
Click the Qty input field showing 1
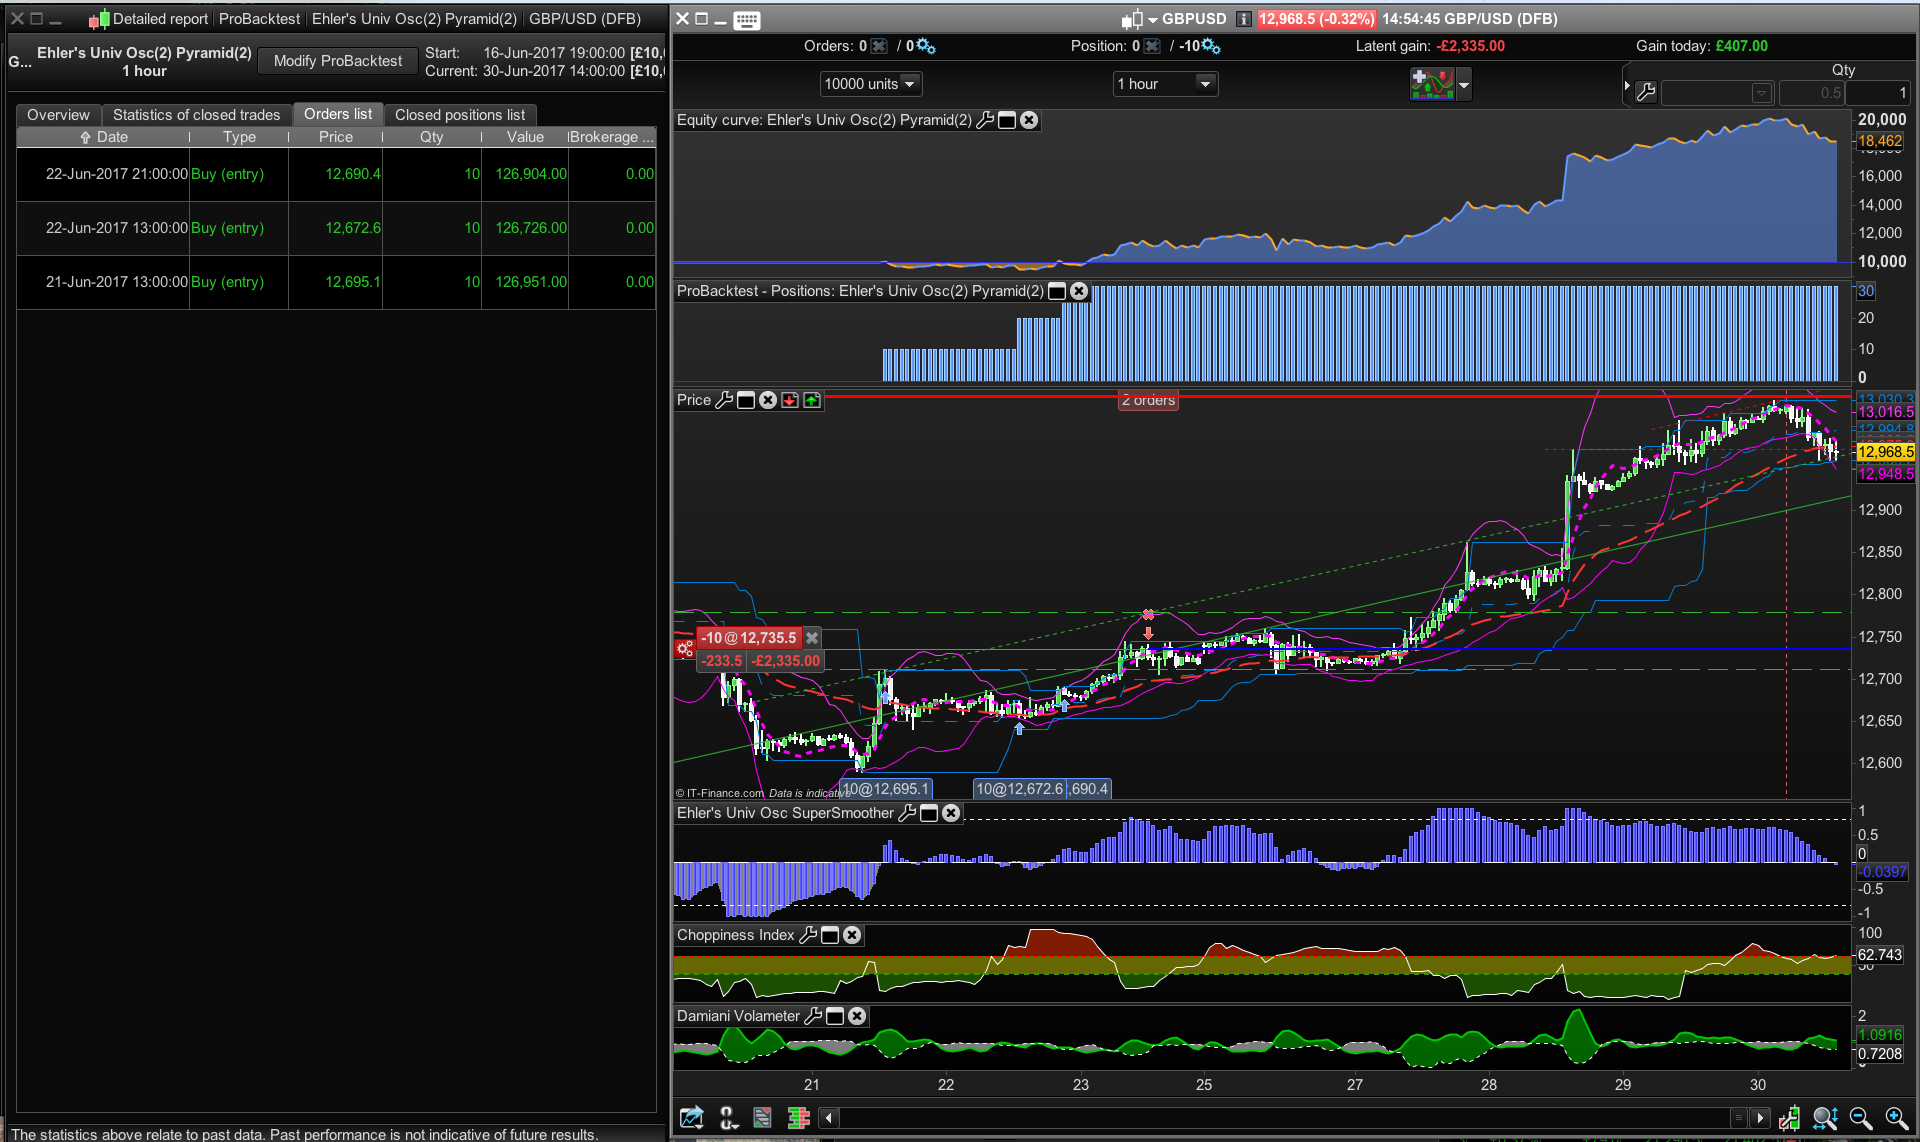click(x=1878, y=93)
